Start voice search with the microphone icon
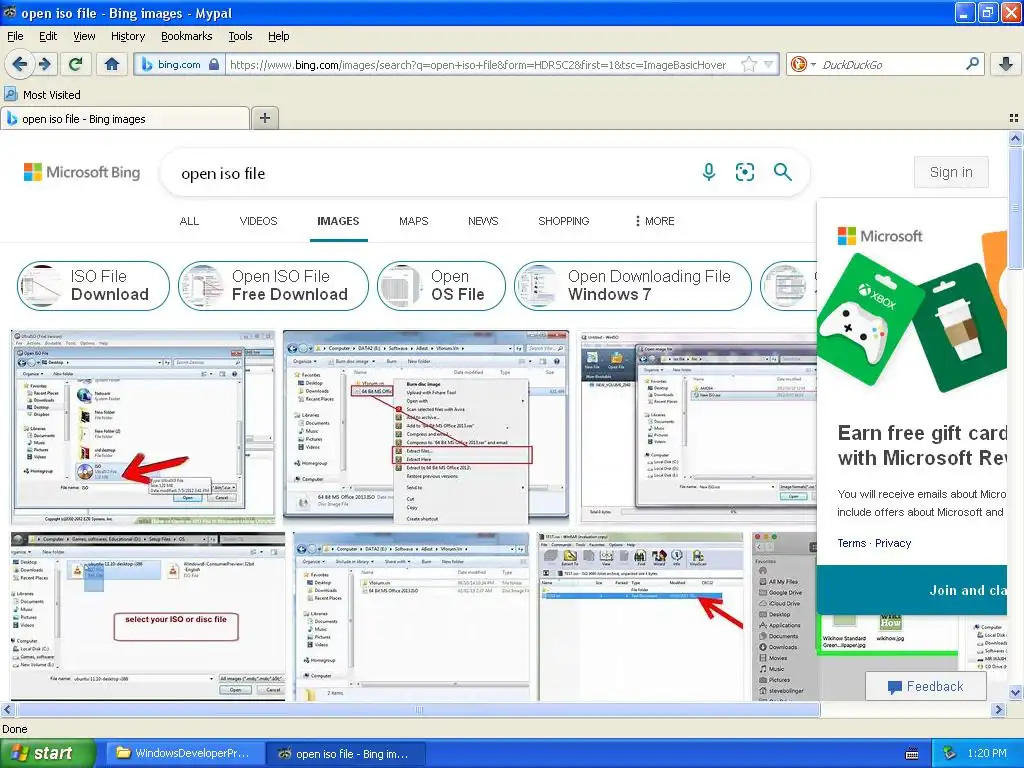This screenshot has width=1024, height=768. [709, 172]
